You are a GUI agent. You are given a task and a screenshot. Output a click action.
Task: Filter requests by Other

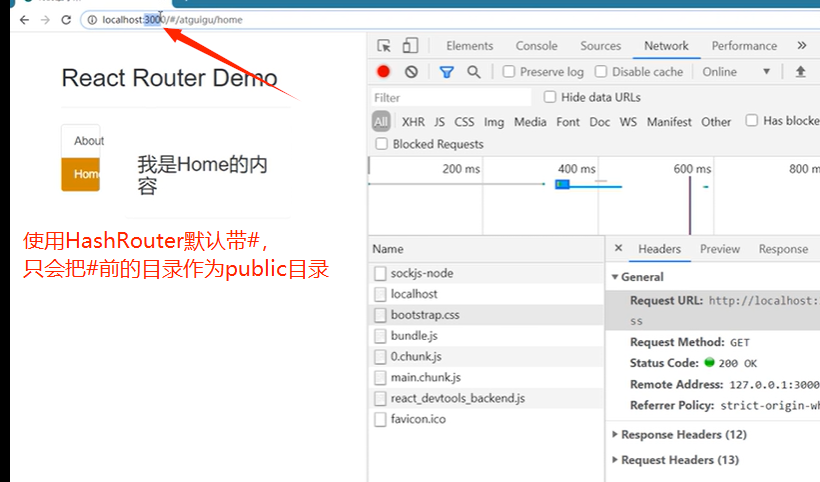[716, 122]
